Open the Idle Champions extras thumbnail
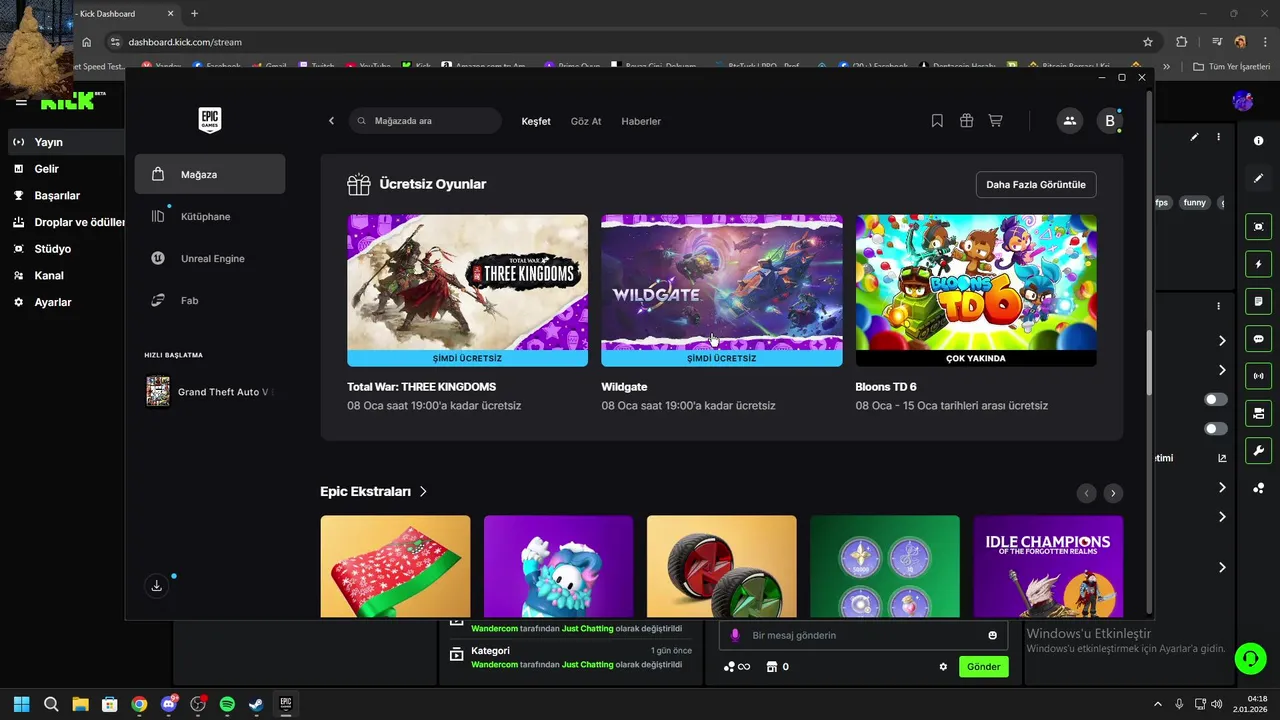This screenshot has height=720, width=1280. (x=1048, y=566)
